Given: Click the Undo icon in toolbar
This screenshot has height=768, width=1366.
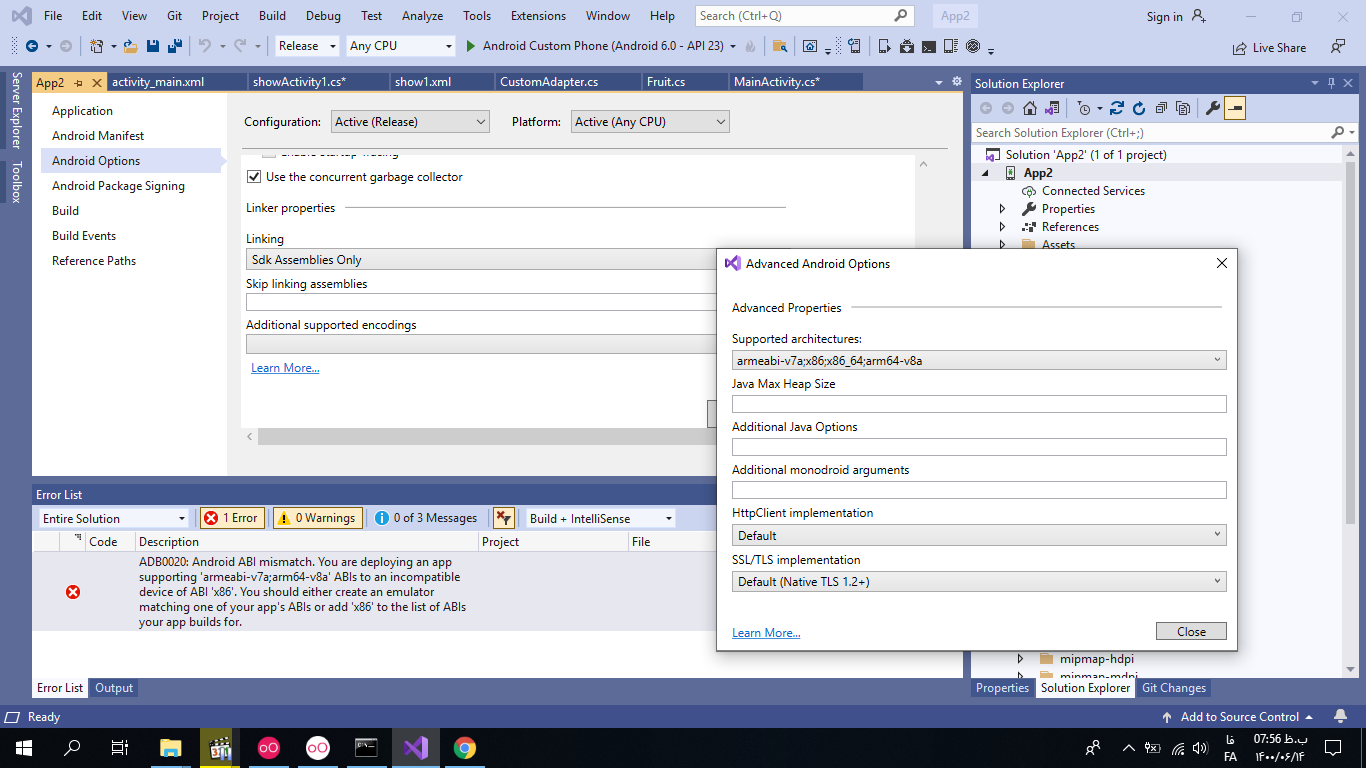Looking at the screenshot, I should click(205, 46).
